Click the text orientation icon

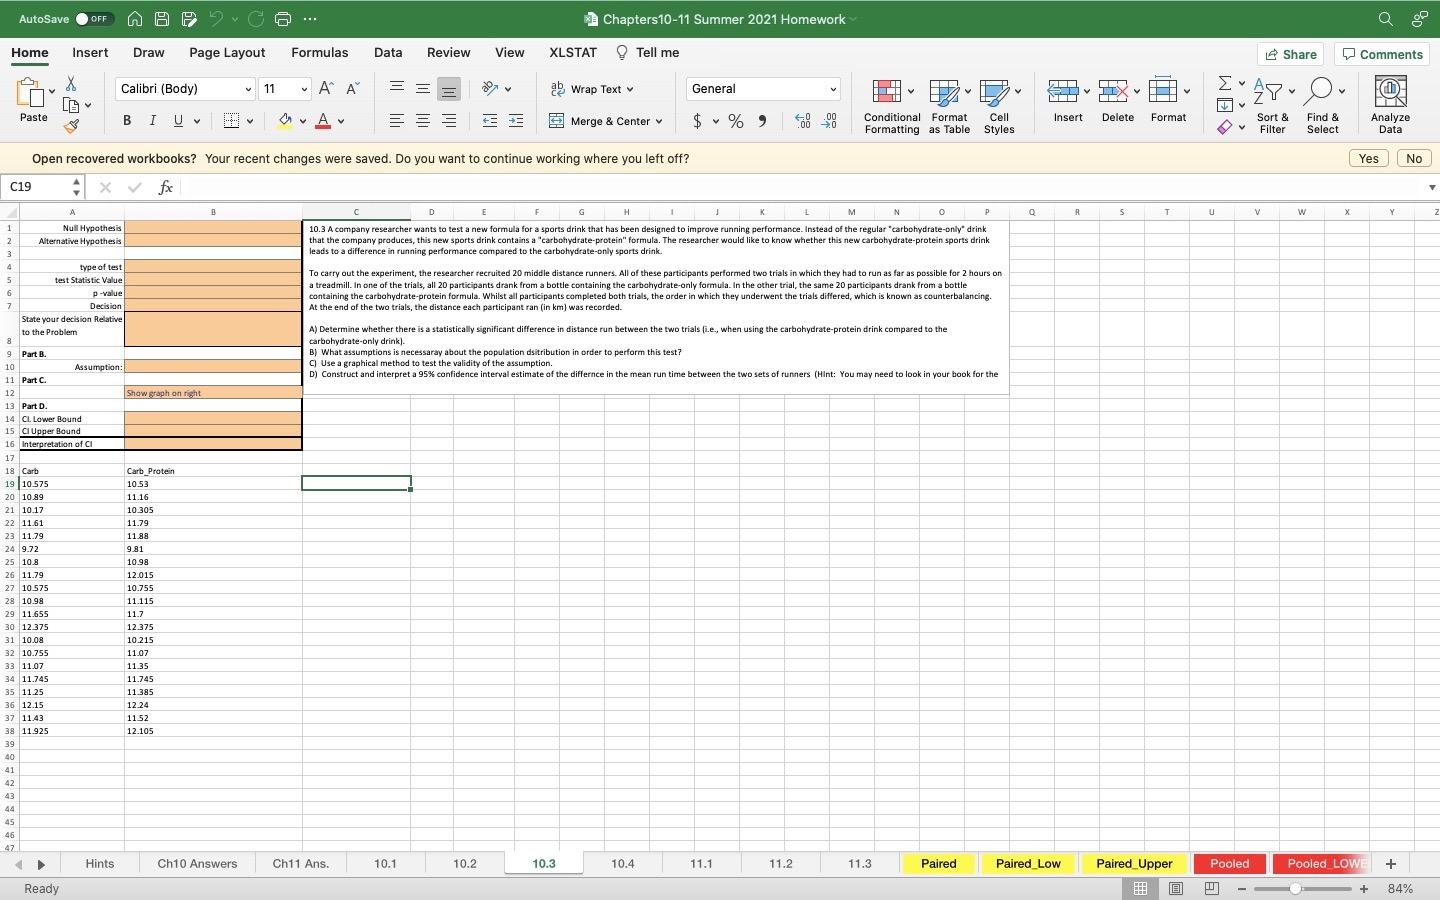tap(490, 89)
